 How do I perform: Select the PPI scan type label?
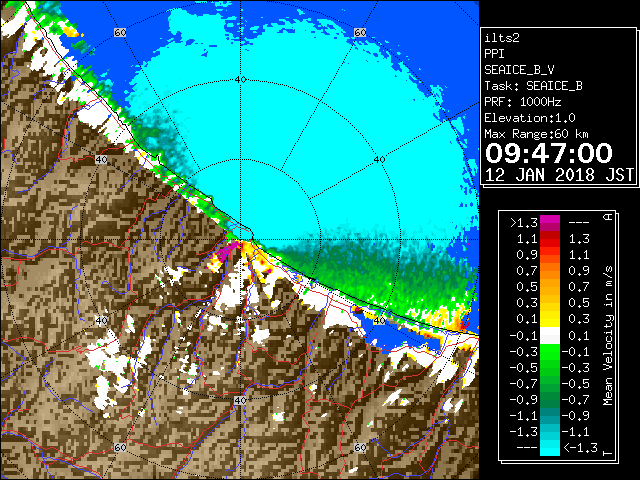click(494, 54)
